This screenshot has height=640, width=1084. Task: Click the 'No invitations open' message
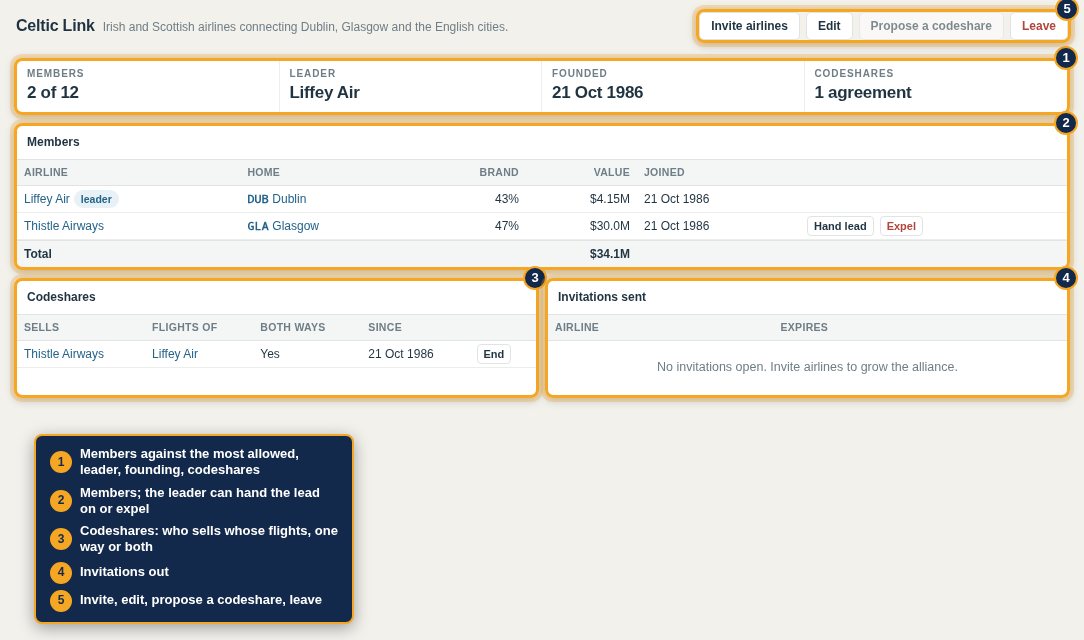point(807,367)
